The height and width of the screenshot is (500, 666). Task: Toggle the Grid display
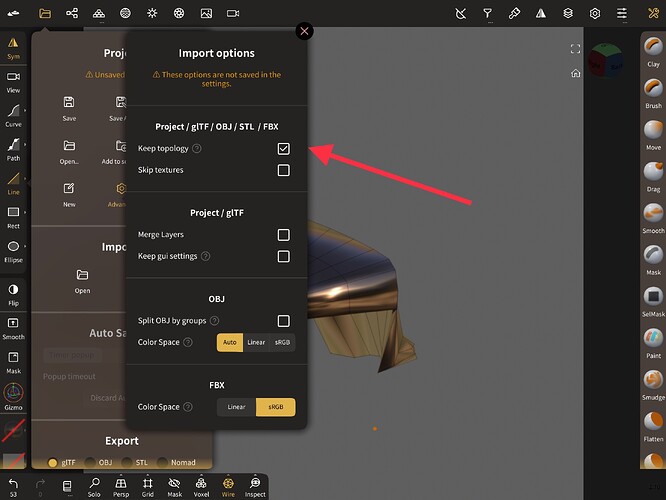coord(147,487)
